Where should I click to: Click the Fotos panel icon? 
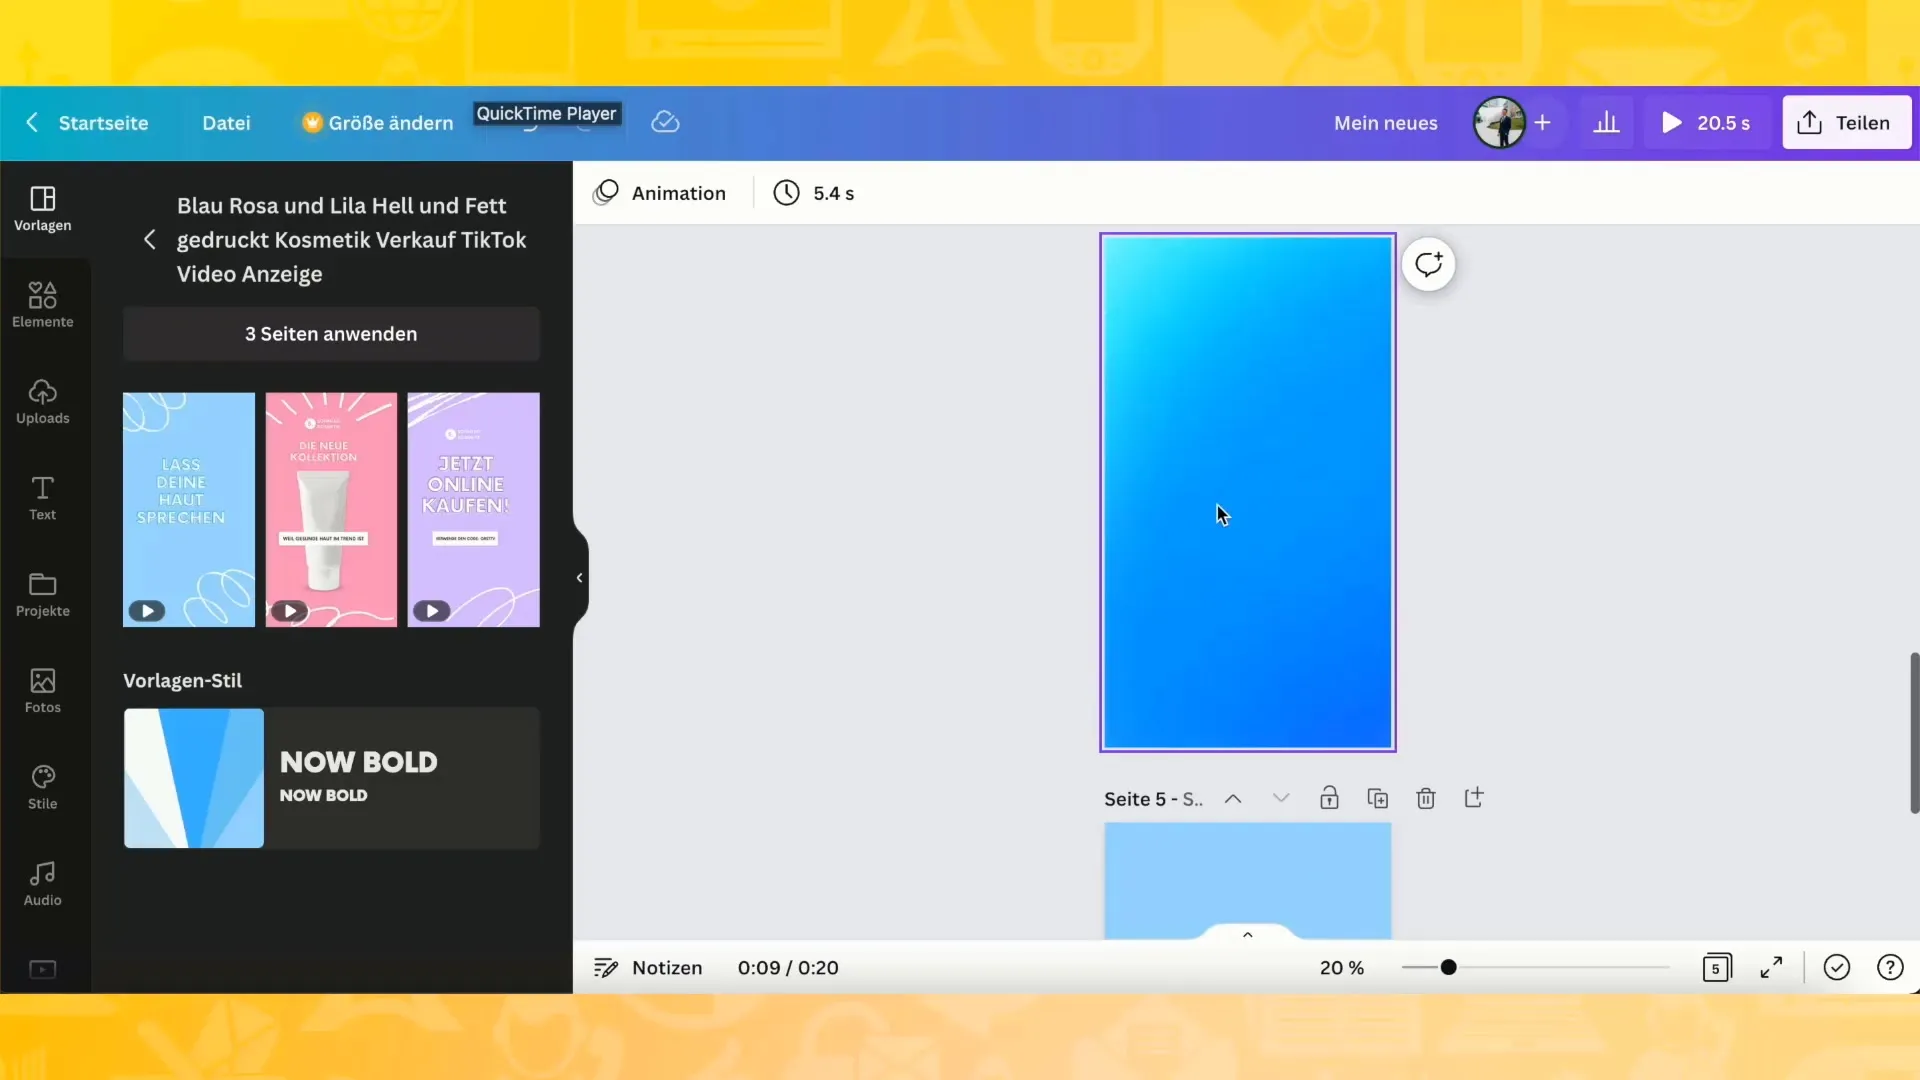44,690
